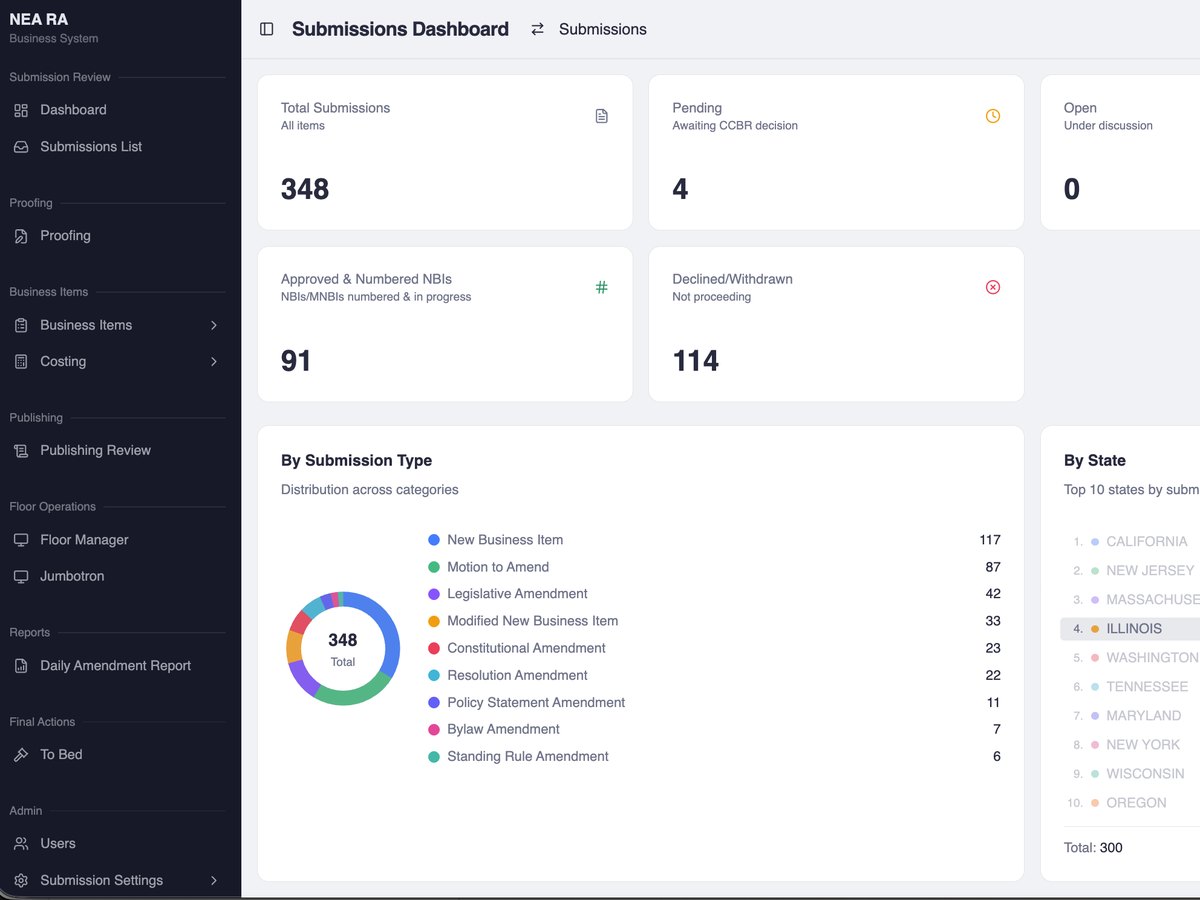1200x900 pixels.
Task: Select the Pending card showing 4
Action: [836, 152]
